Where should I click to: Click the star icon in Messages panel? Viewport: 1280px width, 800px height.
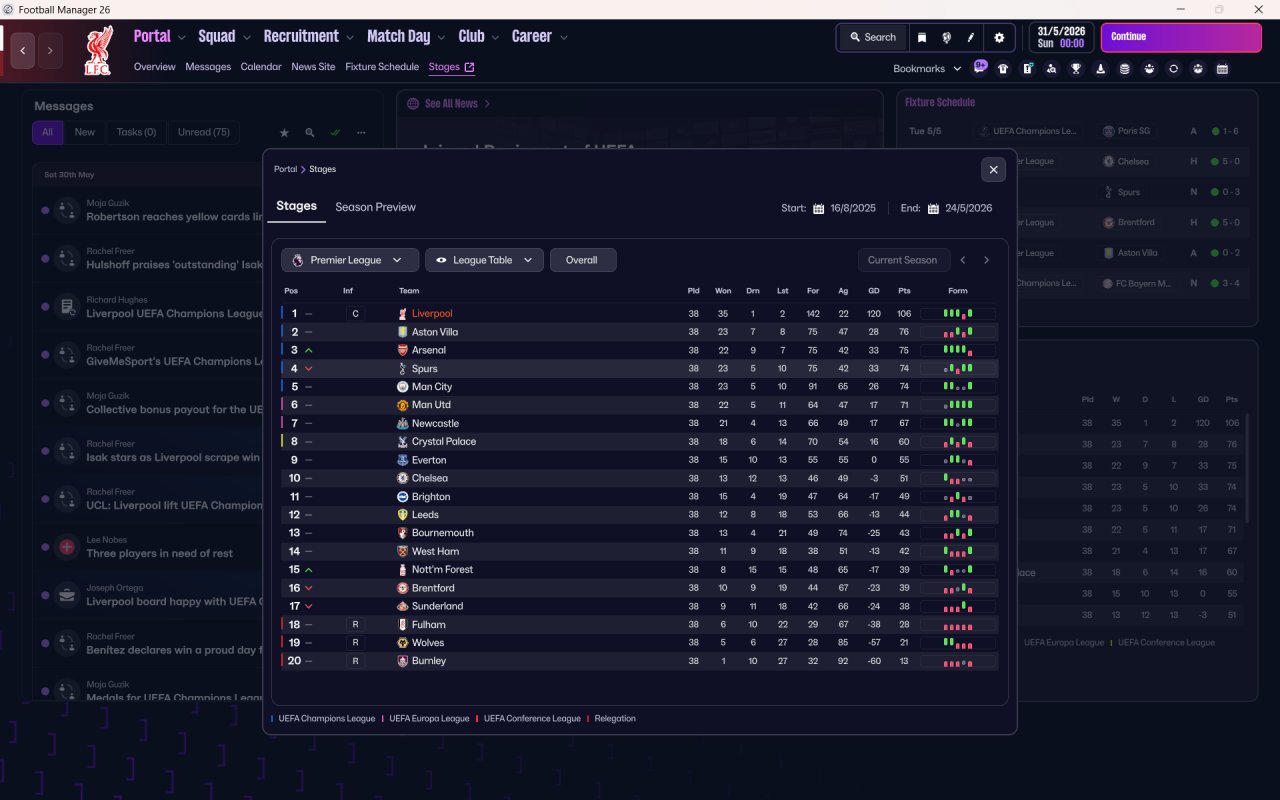point(284,132)
